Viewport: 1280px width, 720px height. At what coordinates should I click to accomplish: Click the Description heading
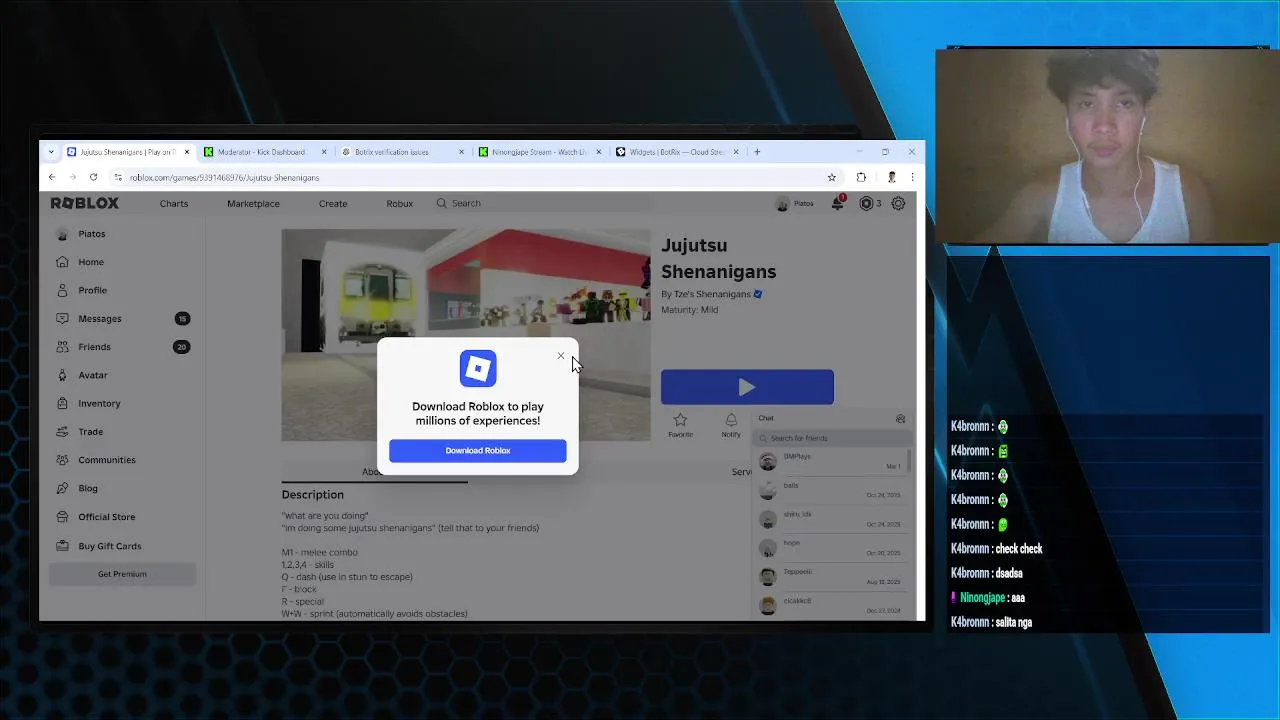point(312,494)
